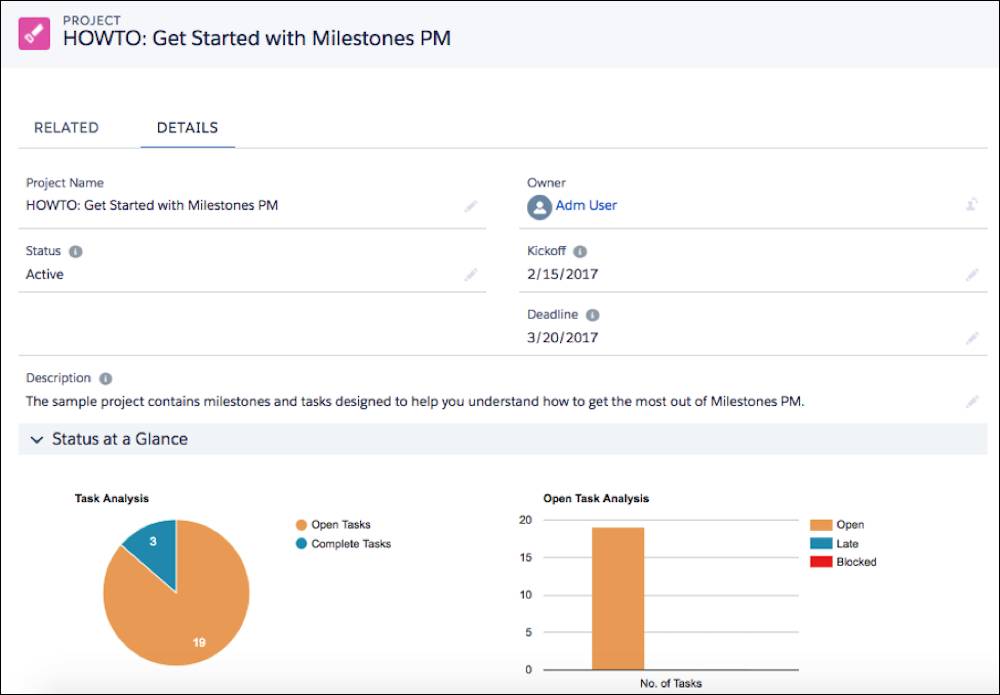The width and height of the screenshot is (1000, 695).
Task: Edit the Project Name field pencil icon
Action: pos(471,206)
